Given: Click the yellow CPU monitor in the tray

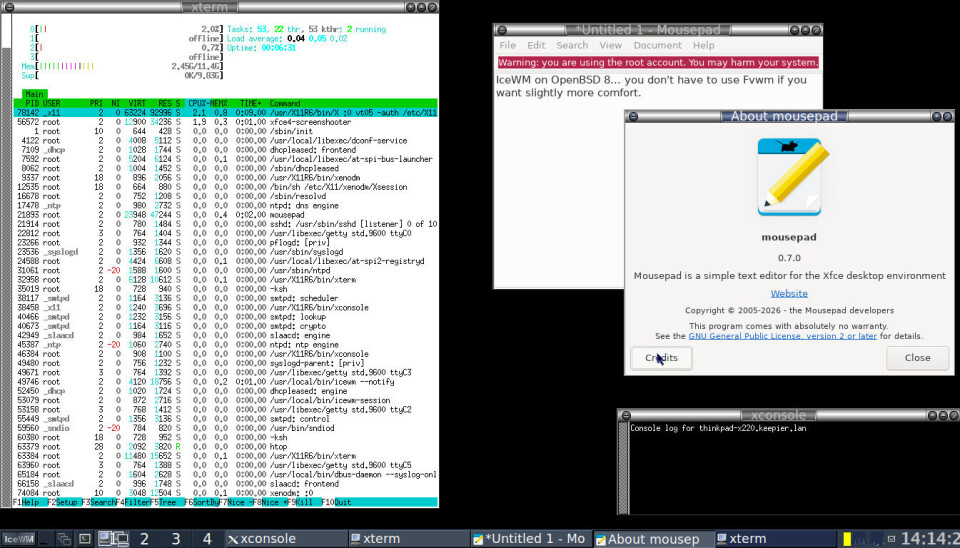Looking at the screenshot, I should point(847,539).
